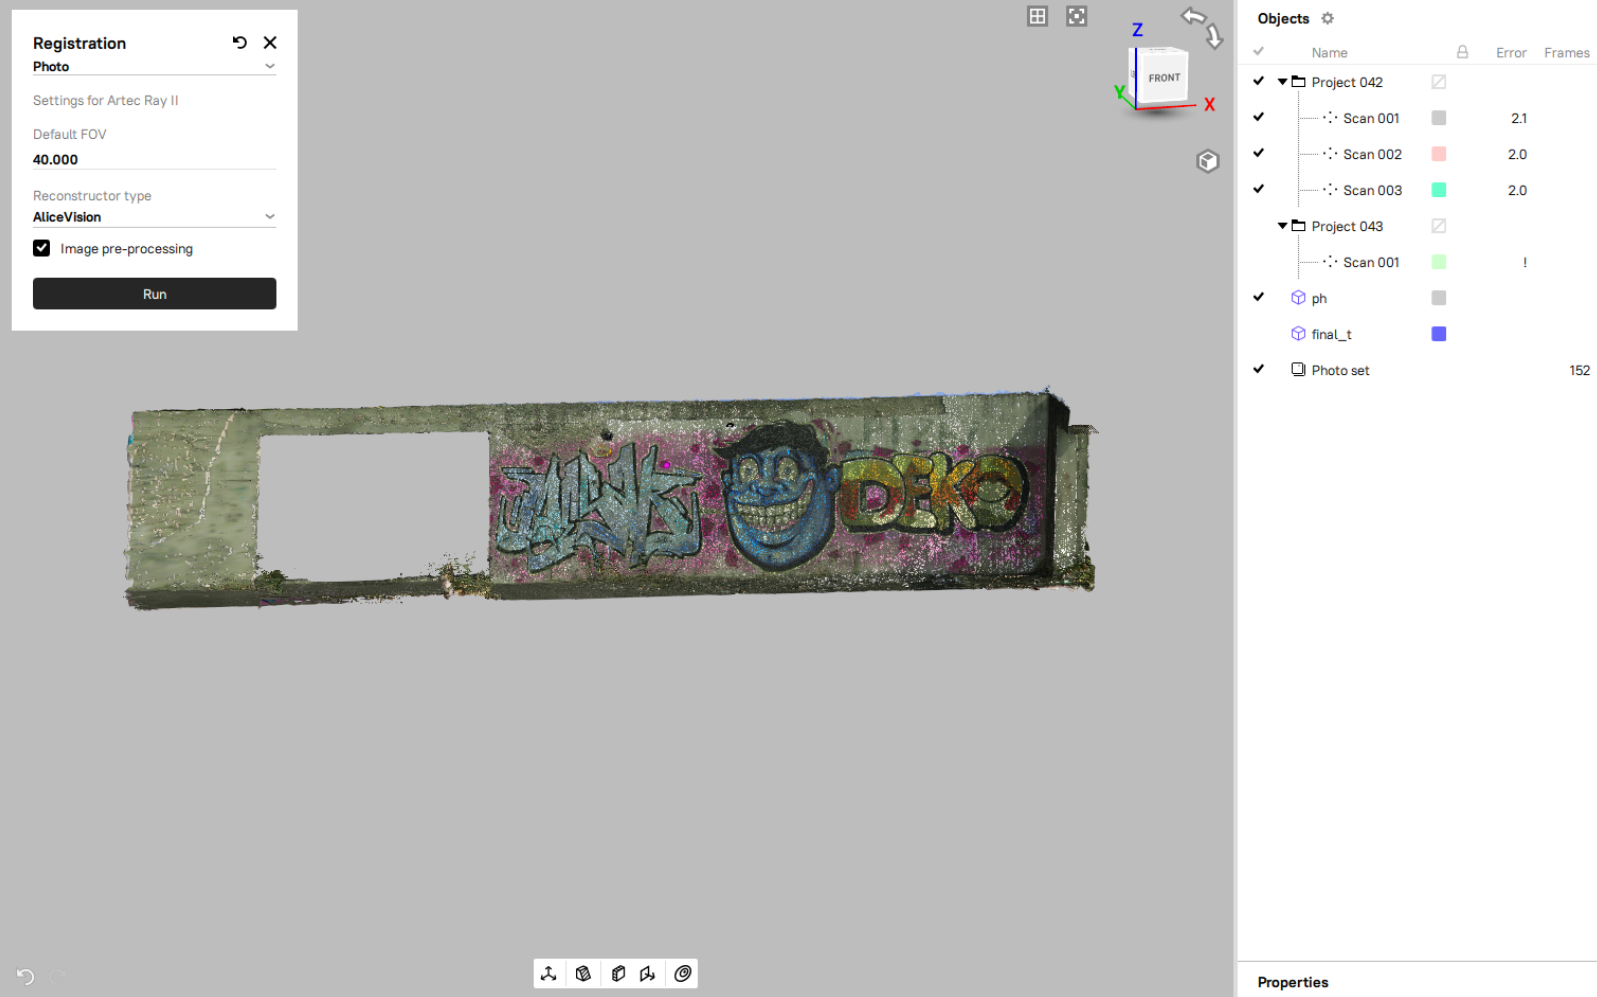Click the lock column header icon
This screenshot has height=997, width=1597.
pos(1462,52)
